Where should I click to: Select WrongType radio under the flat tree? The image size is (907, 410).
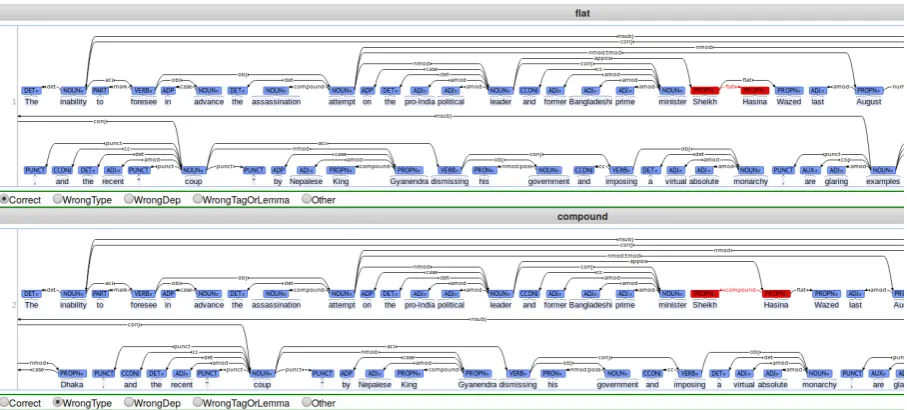point(57,200)
